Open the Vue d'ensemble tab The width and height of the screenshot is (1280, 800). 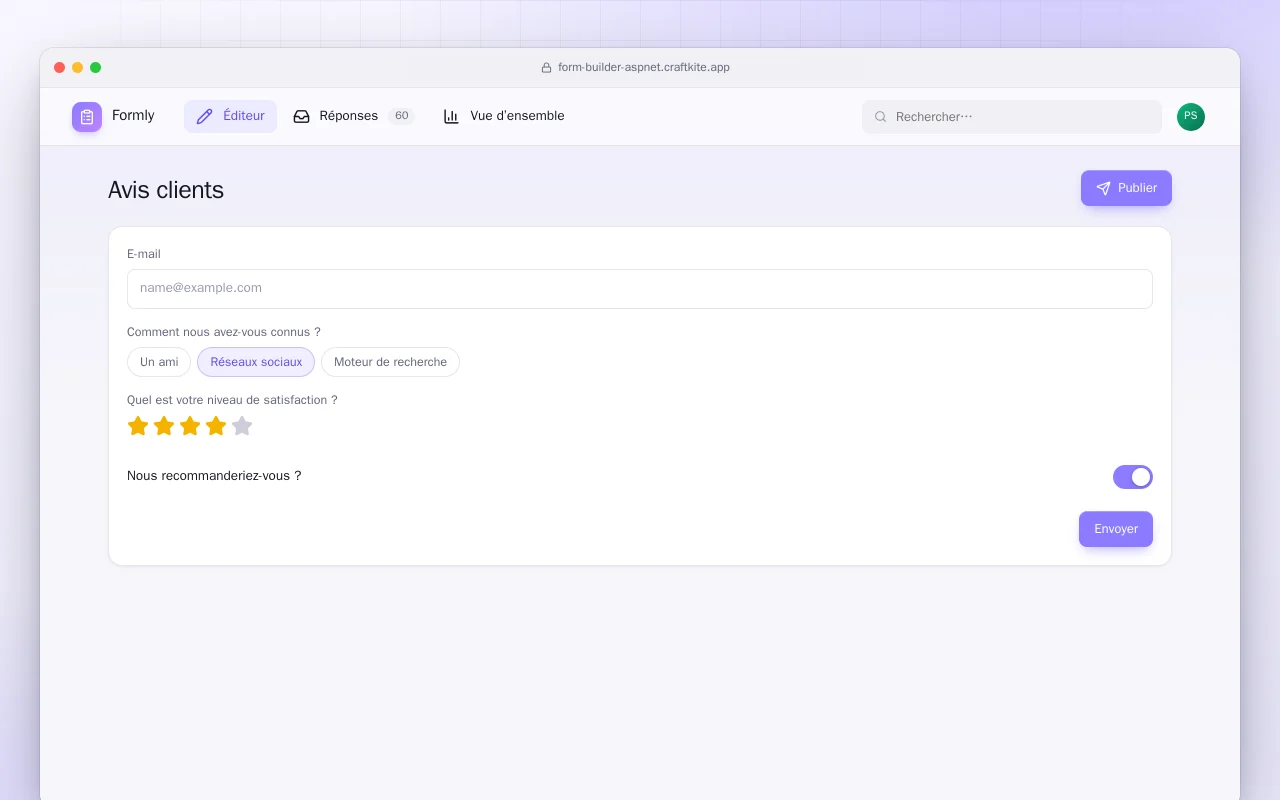tap(504, 116)
